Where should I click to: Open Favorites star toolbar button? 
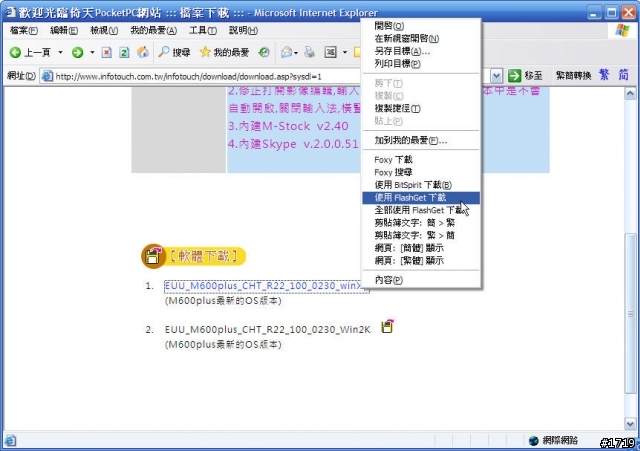click(x=224, y=52)
